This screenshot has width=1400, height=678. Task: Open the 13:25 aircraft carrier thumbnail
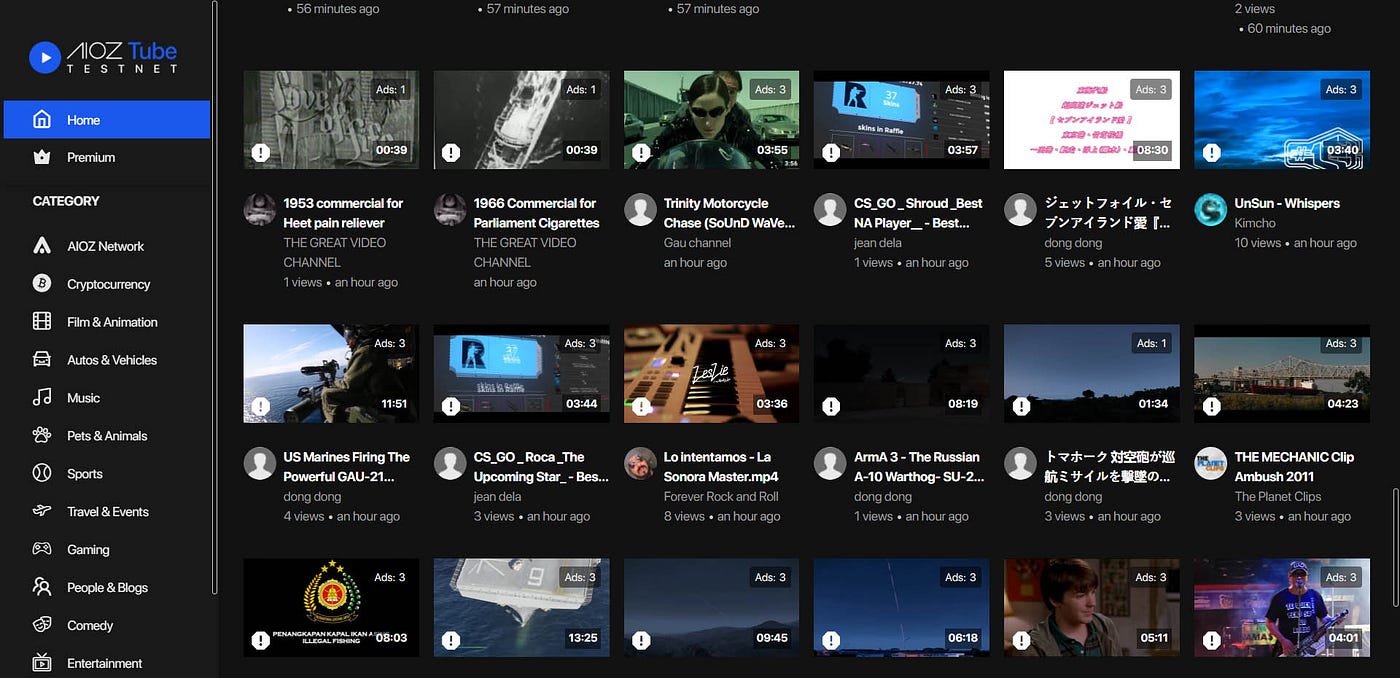point(521,607)
